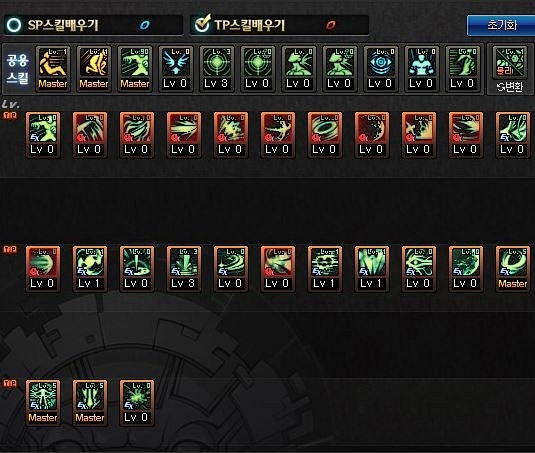Toggle the 물리 physical type icon
Image resolution: width=535 pixels, height=453 pixels.
click(510, 62)
